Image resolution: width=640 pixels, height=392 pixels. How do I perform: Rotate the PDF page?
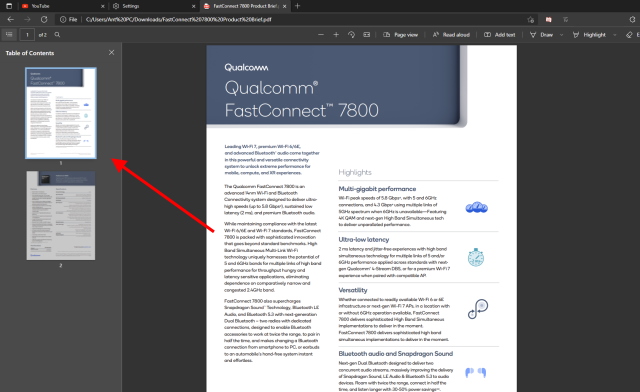coord(351,35)
